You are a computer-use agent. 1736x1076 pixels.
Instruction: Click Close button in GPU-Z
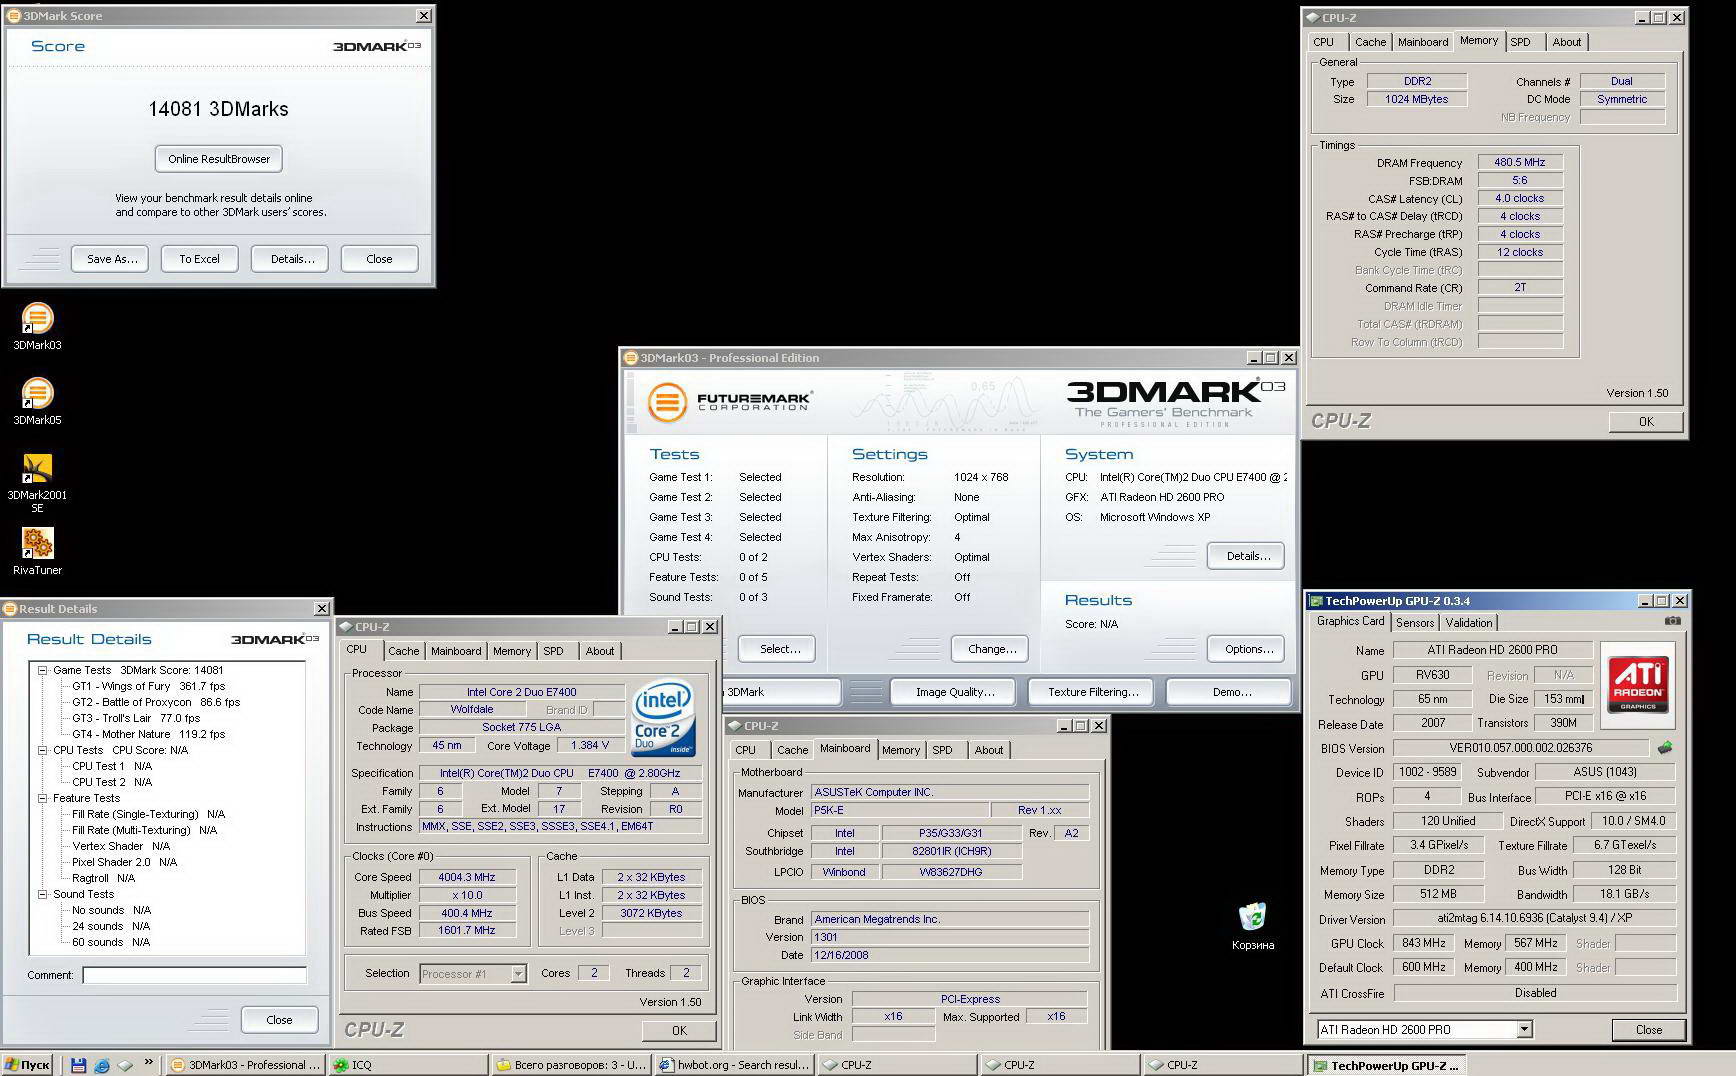(x=1649, y=1029)
